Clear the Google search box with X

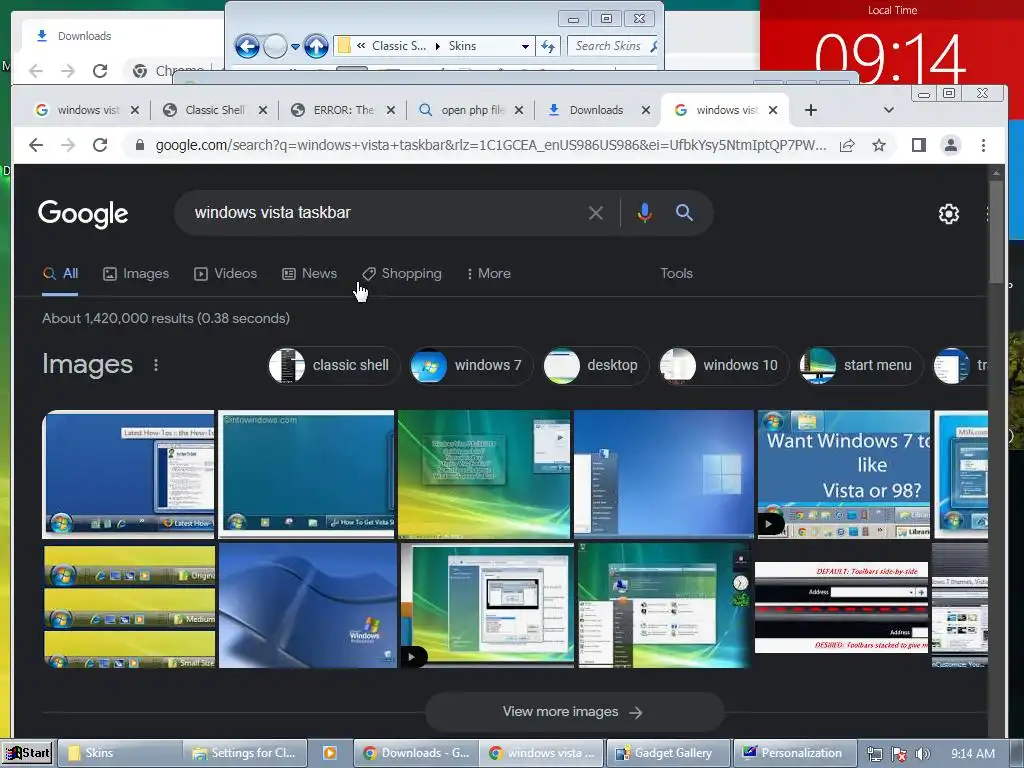tap(595, 213)
